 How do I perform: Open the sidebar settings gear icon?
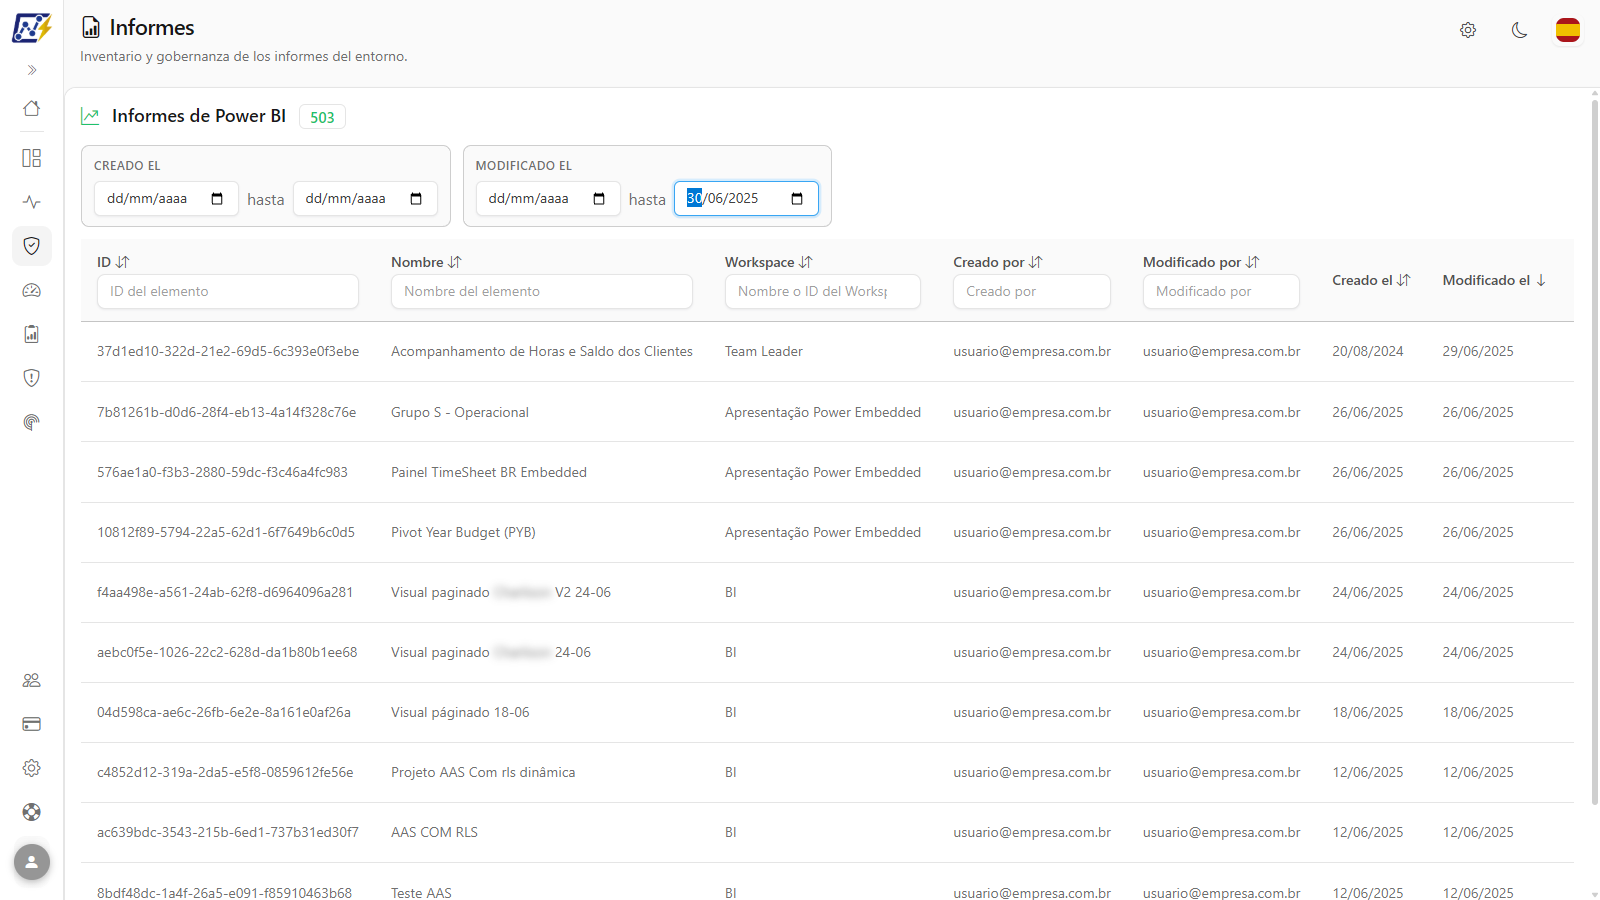(32, 768)
